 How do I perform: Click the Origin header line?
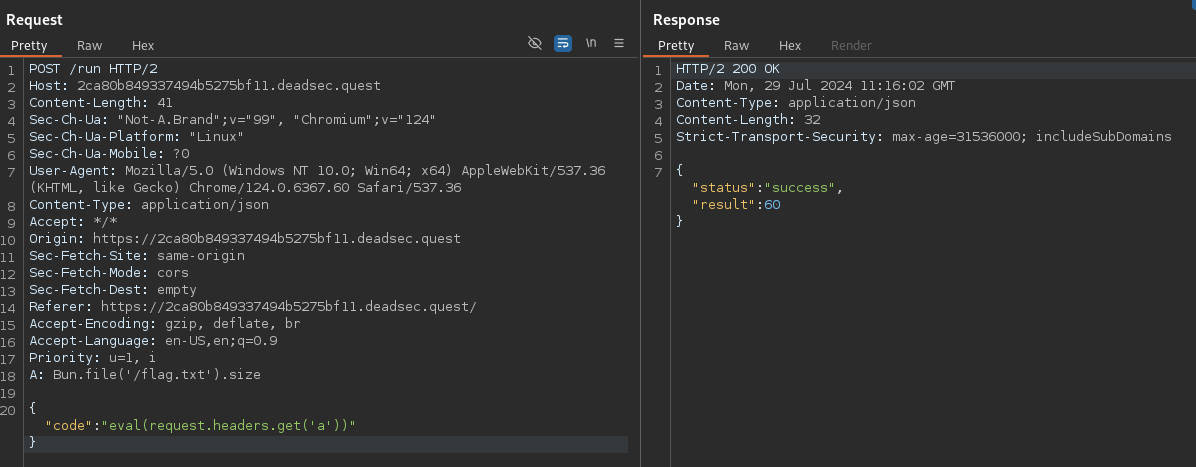245,238
